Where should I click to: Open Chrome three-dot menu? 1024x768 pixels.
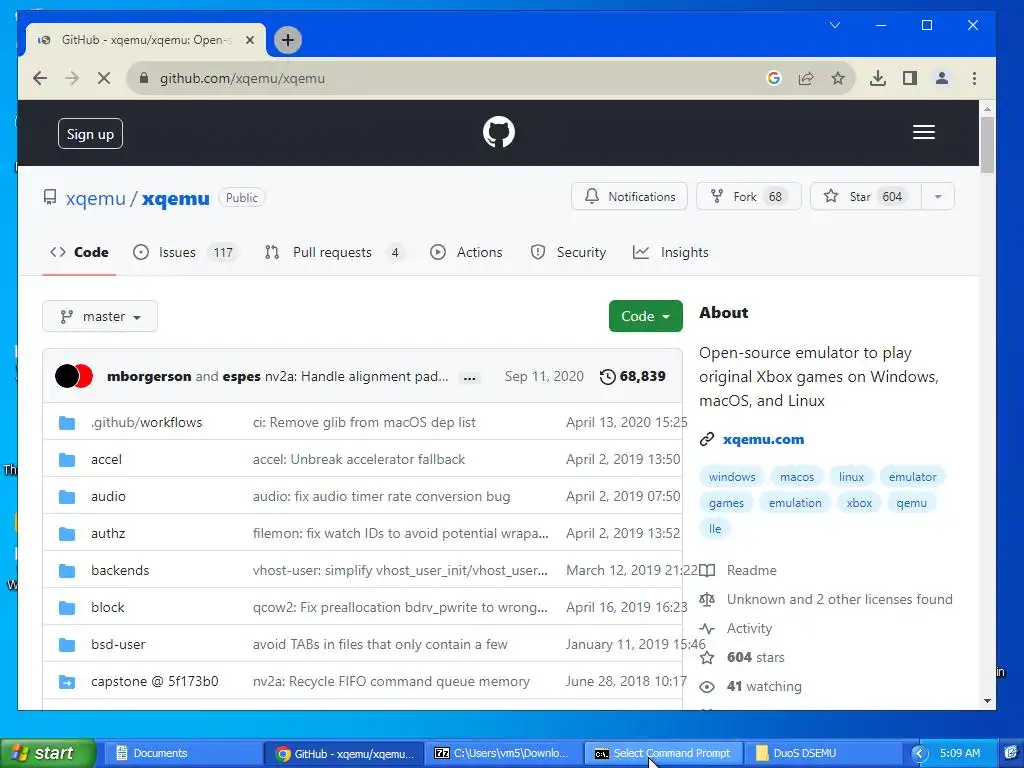pos(974,78)
